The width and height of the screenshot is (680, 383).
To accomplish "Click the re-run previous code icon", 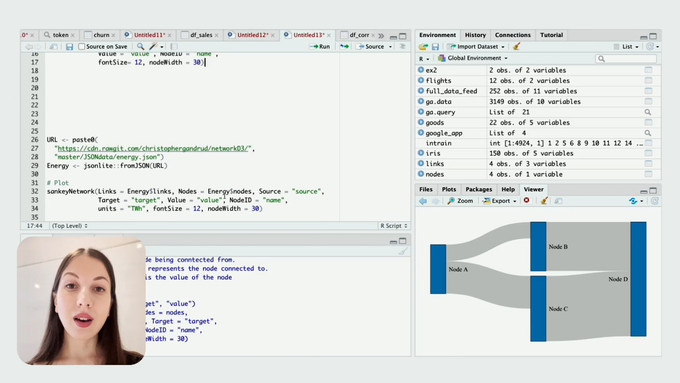I will coord(344,46).
